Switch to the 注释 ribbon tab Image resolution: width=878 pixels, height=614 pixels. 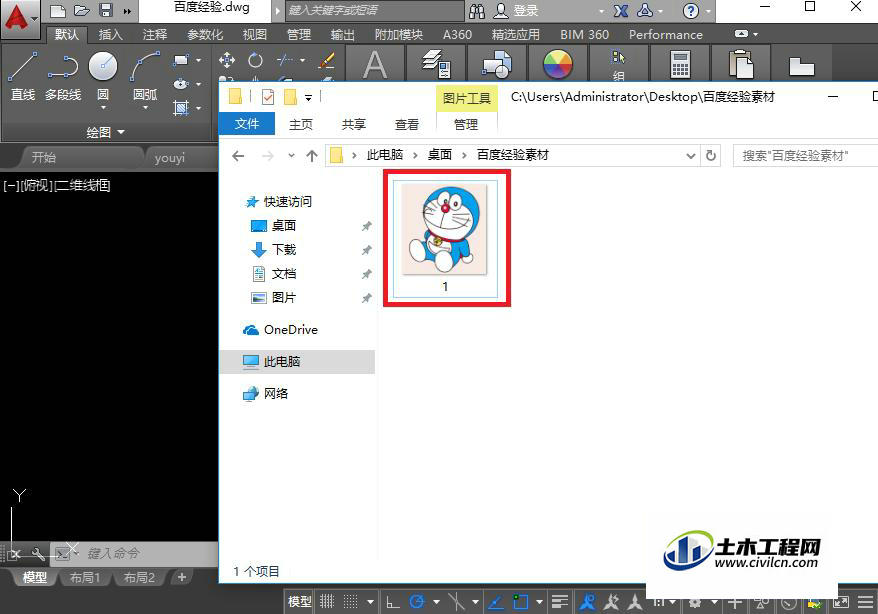[155, 35]
